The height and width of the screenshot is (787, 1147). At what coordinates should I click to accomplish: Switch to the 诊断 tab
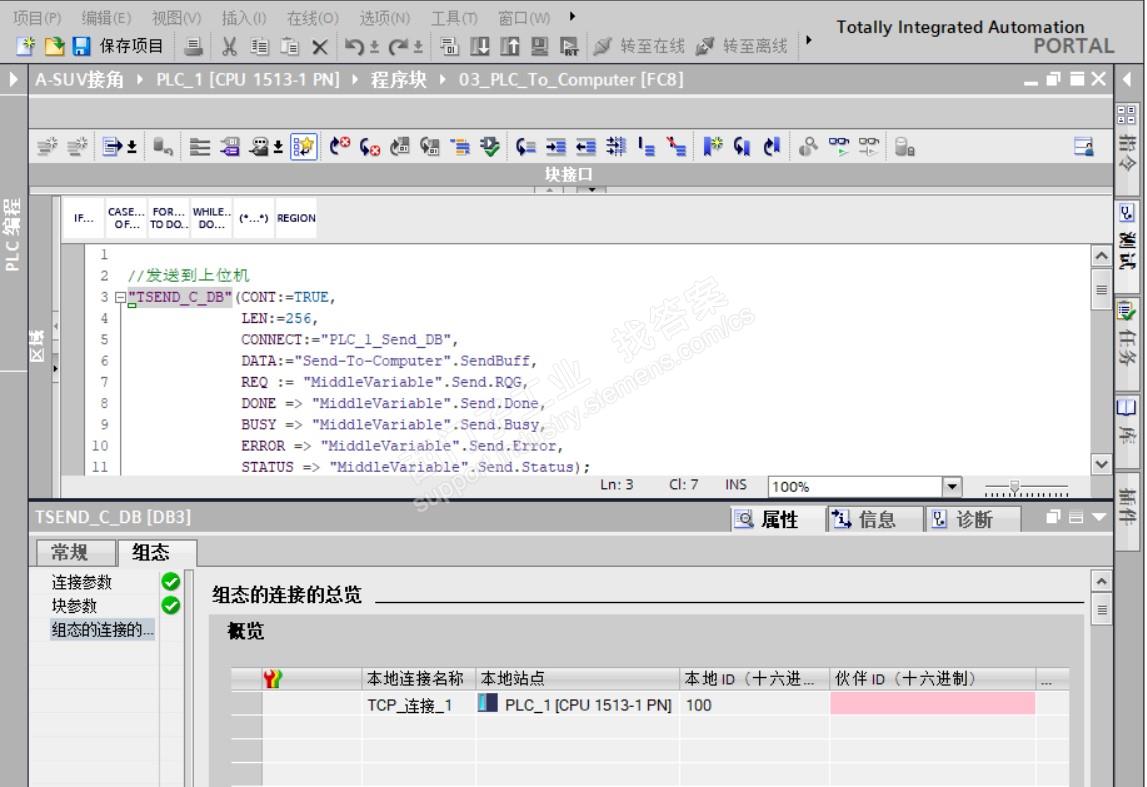click(x=972, y=519)
